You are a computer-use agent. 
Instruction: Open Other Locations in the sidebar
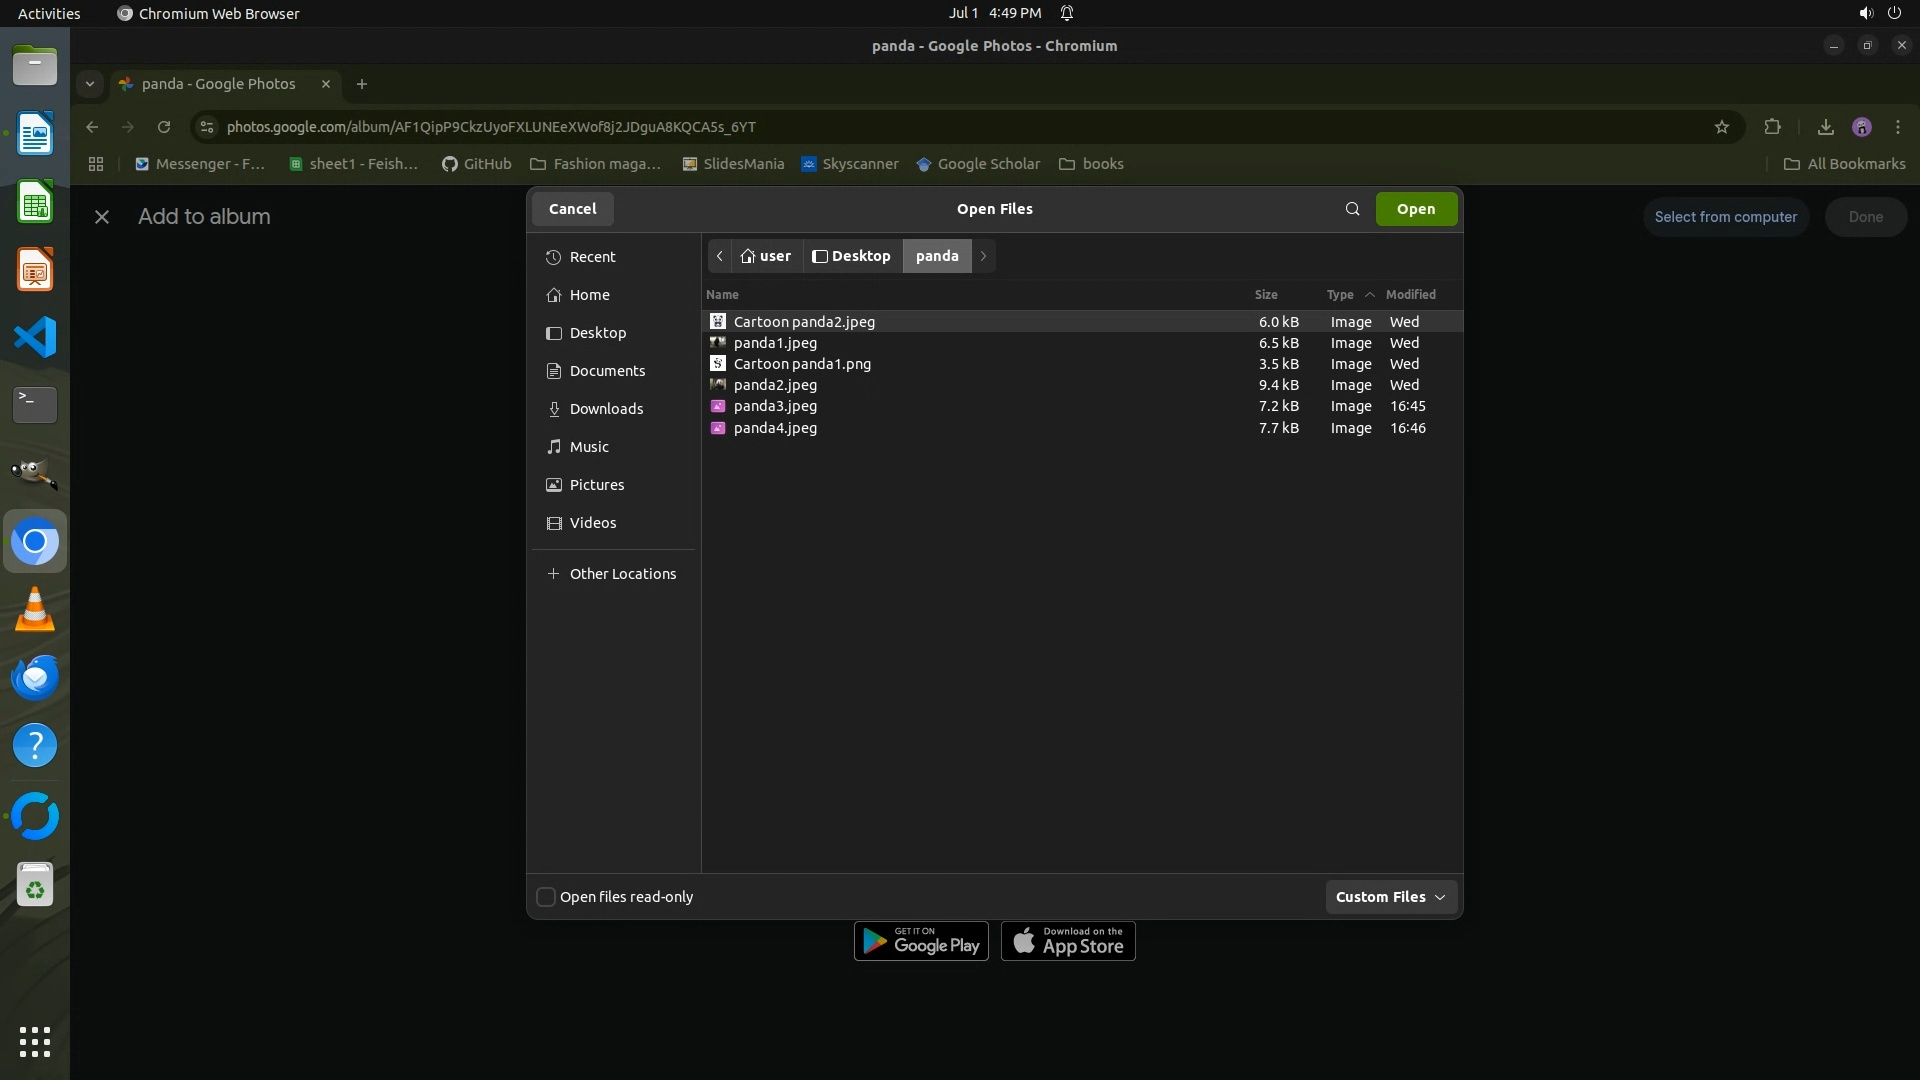click(x=622, y=574)
